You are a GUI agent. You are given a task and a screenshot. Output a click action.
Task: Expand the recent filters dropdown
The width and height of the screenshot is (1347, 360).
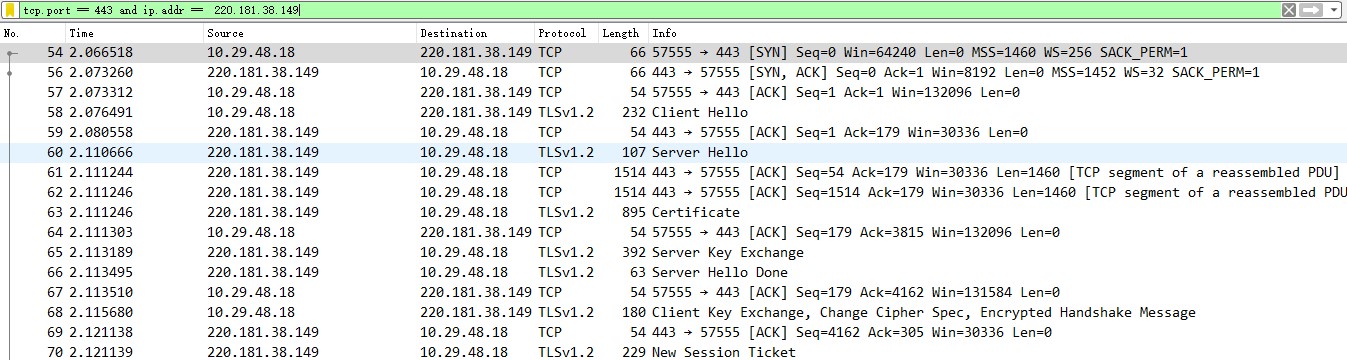(1334, 10)
